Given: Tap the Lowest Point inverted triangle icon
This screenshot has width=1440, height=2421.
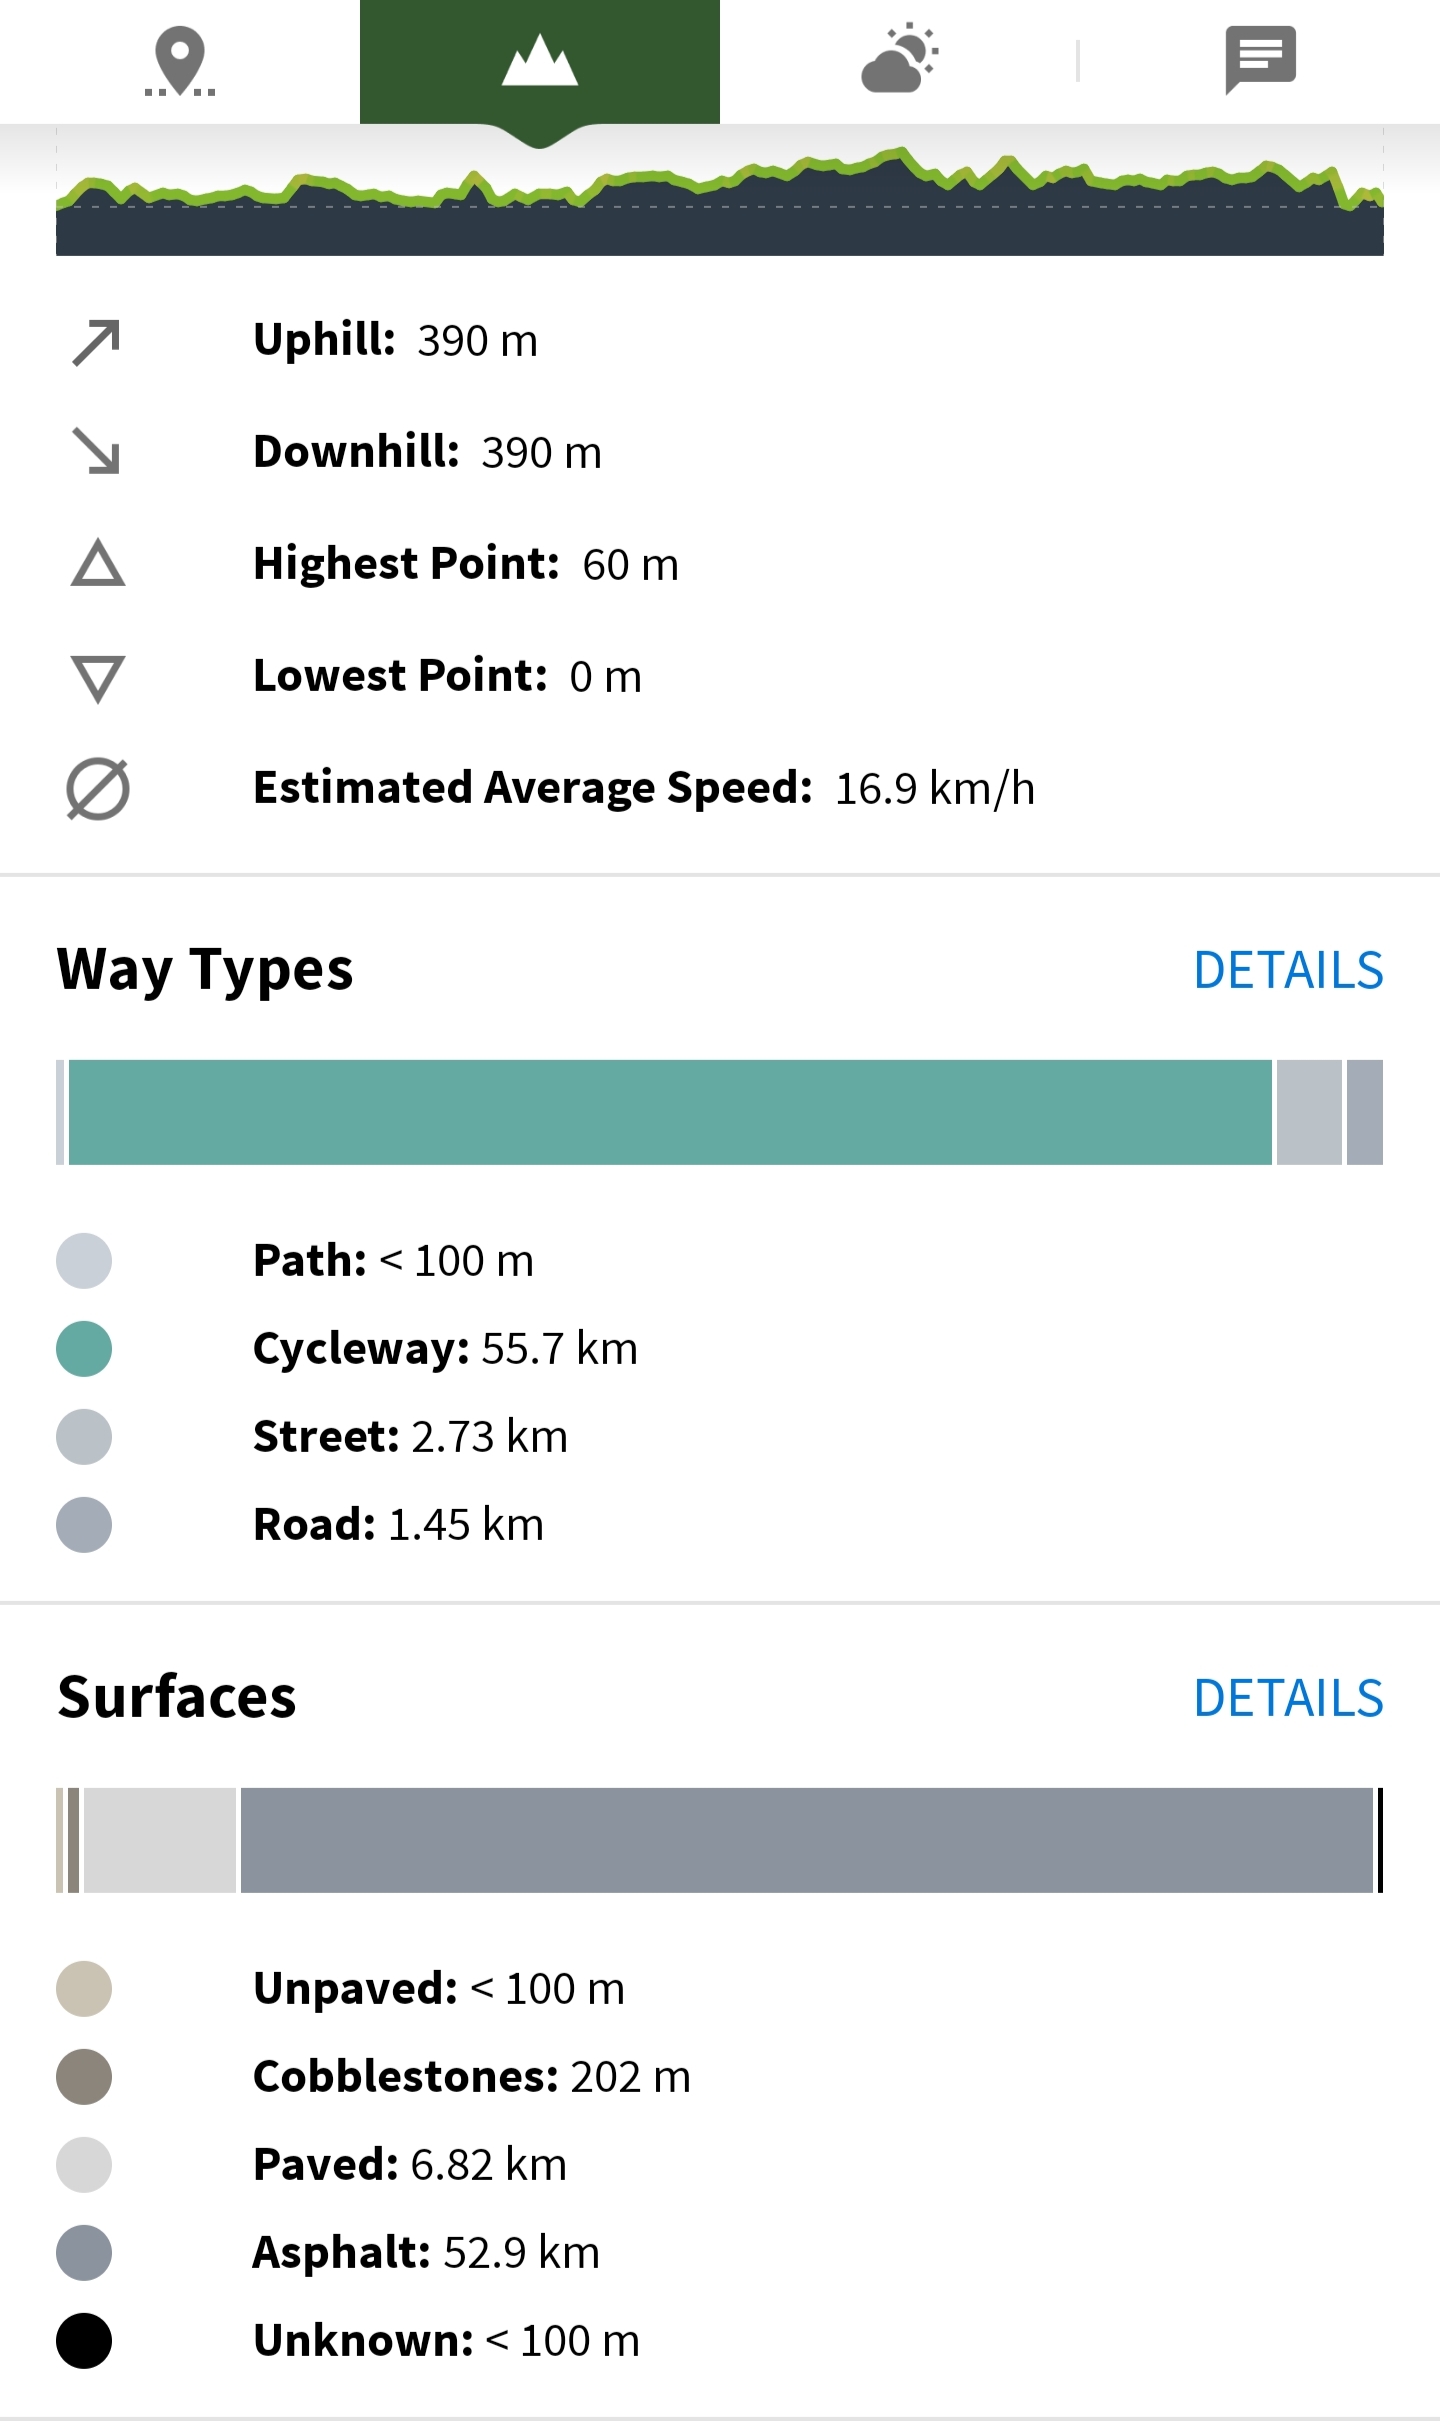Looking at the screenshot, I should tap(98, 678).
